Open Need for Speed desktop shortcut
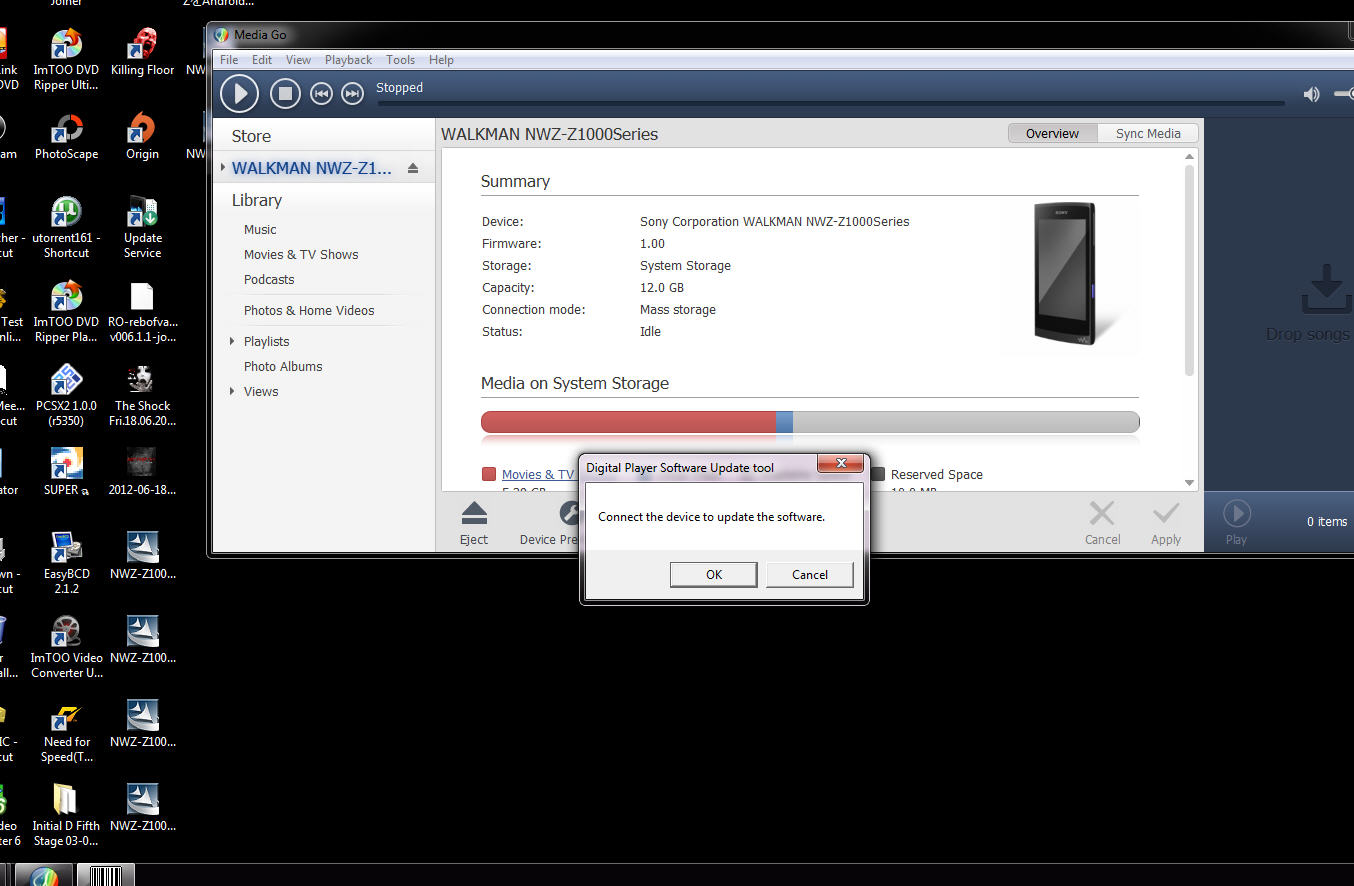Image resolution: width=1354 pixels, height=886 pixels. [x=66, y=732]
